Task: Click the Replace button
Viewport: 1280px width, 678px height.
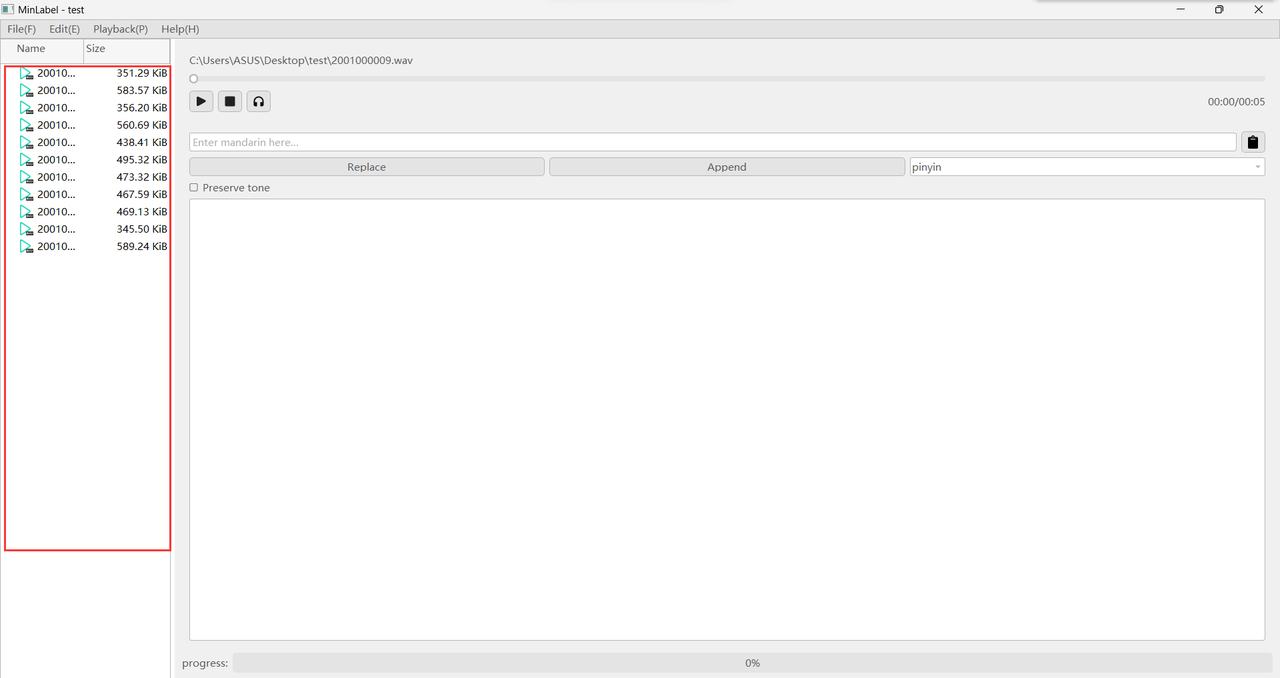Action: 366,167
